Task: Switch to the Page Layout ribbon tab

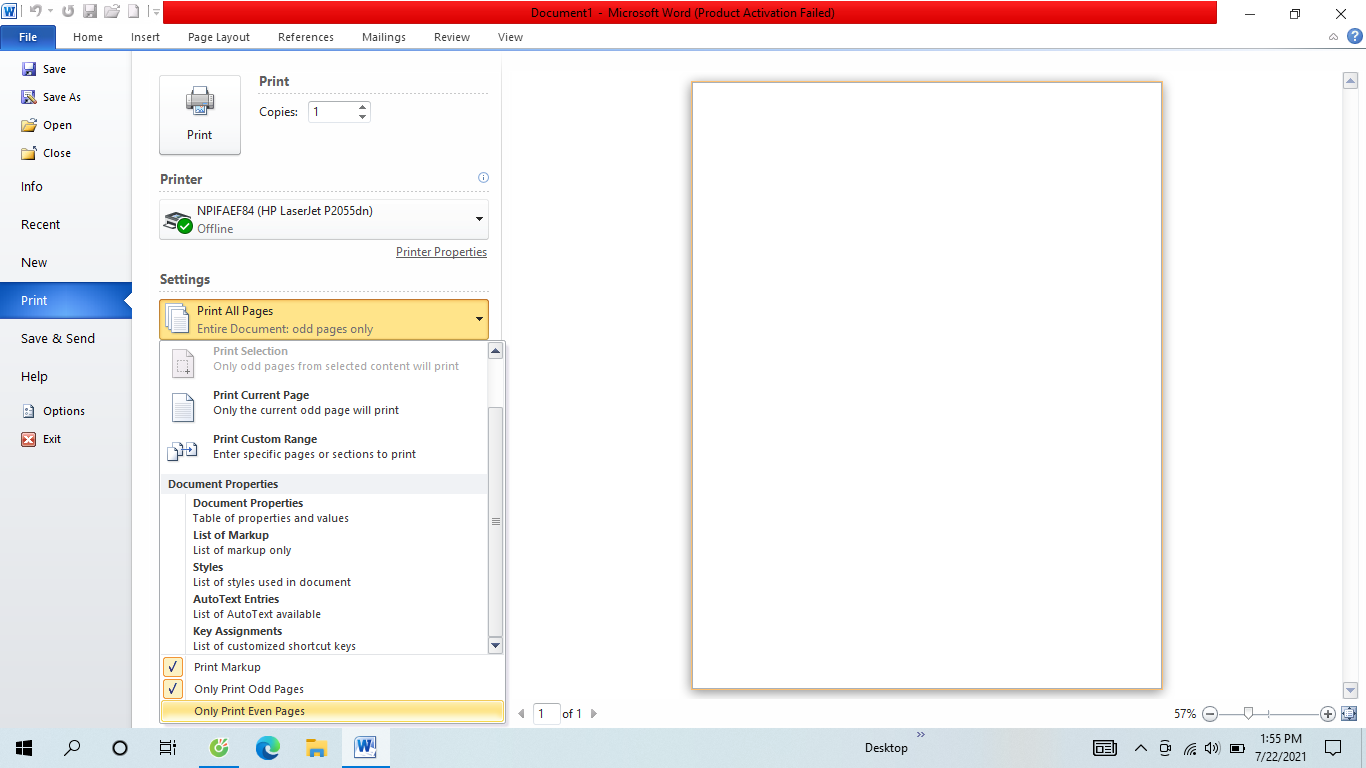Action: 219,37
